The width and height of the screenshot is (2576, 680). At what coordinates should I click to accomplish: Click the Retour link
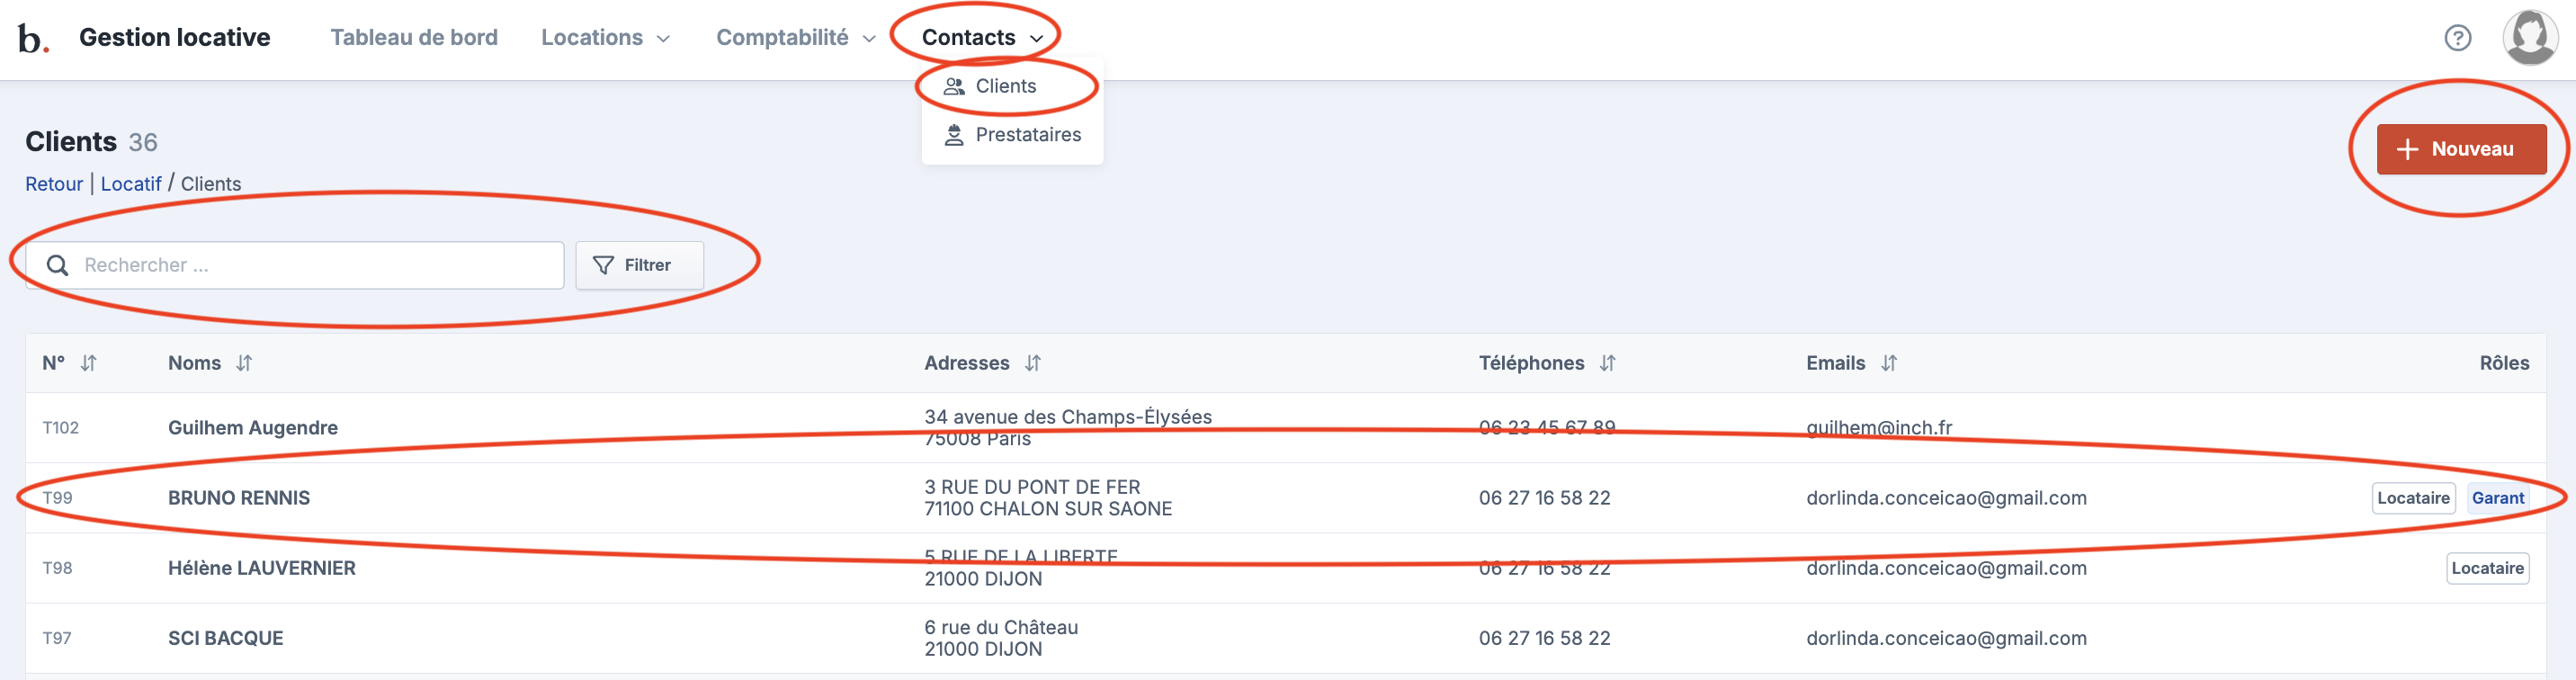[x=54, y=184]
